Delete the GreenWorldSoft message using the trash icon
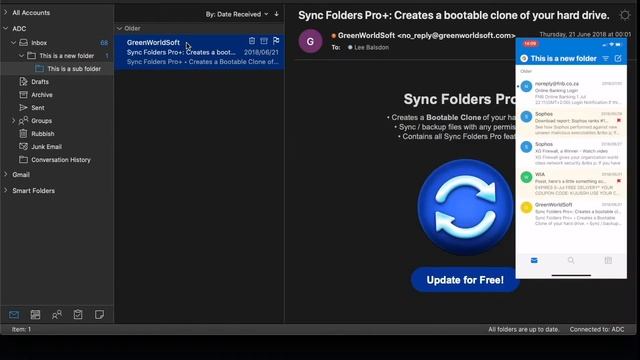 click(x=252, y=41)
